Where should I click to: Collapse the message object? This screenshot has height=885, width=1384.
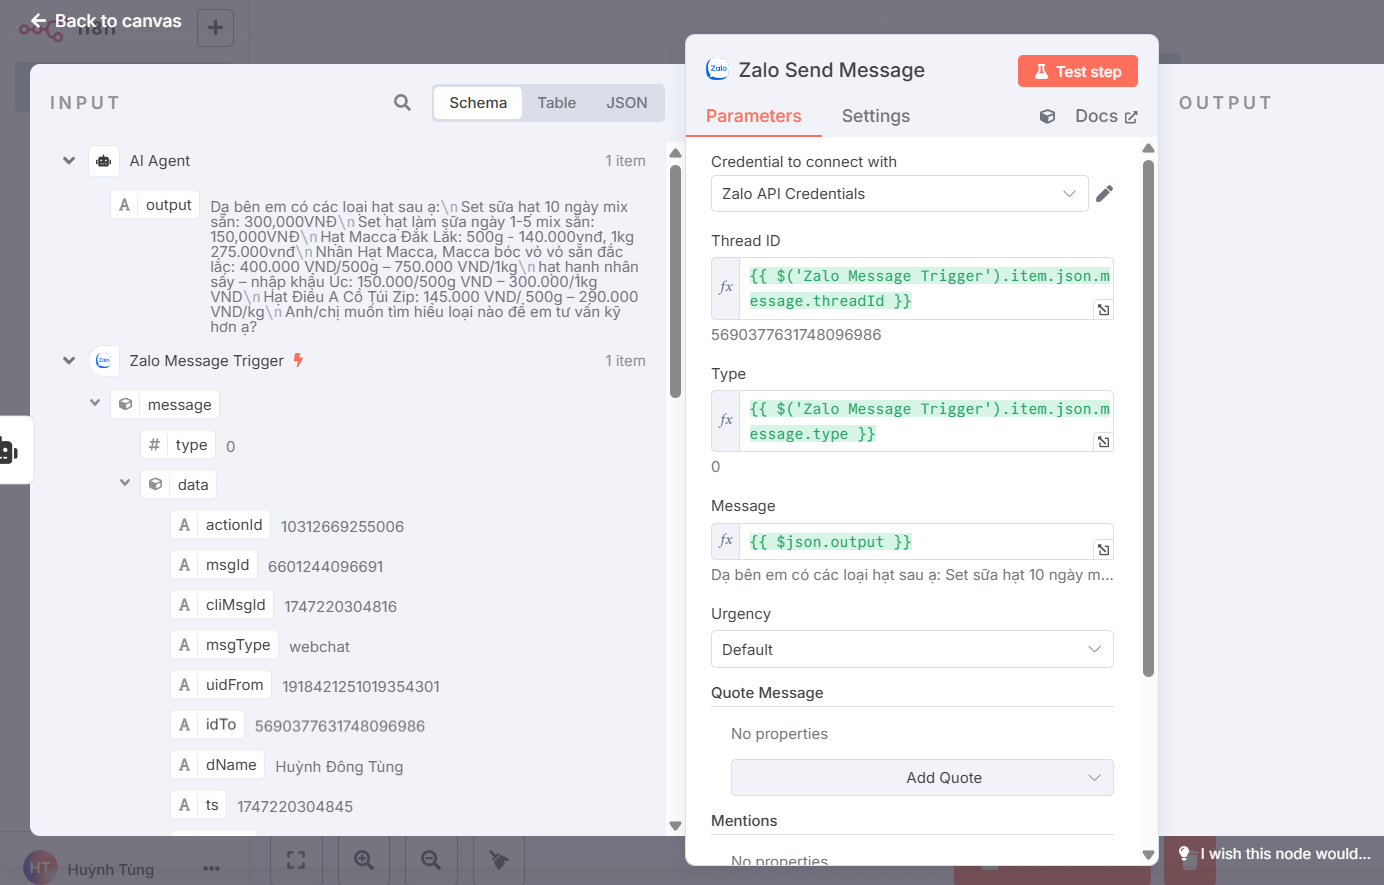click(x=95, y=403)
